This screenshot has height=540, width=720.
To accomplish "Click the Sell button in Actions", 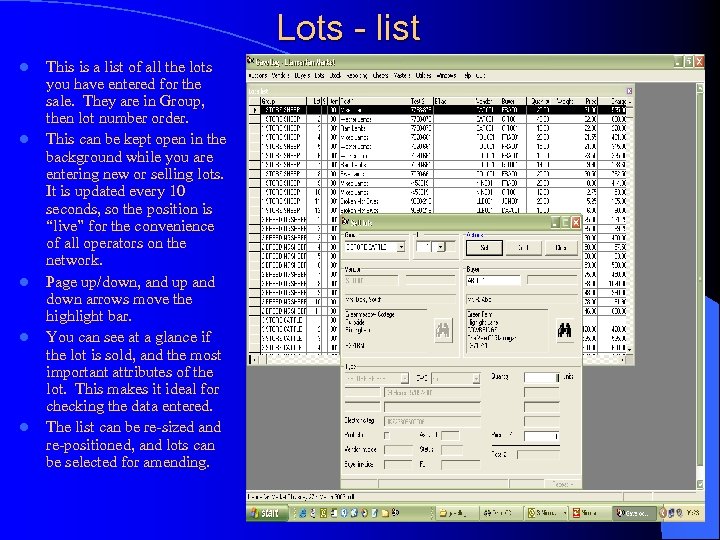I will (484, 248).
